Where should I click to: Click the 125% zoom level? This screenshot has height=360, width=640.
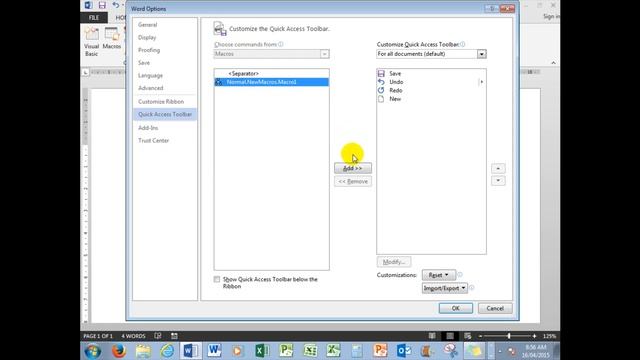coord(549,336)
